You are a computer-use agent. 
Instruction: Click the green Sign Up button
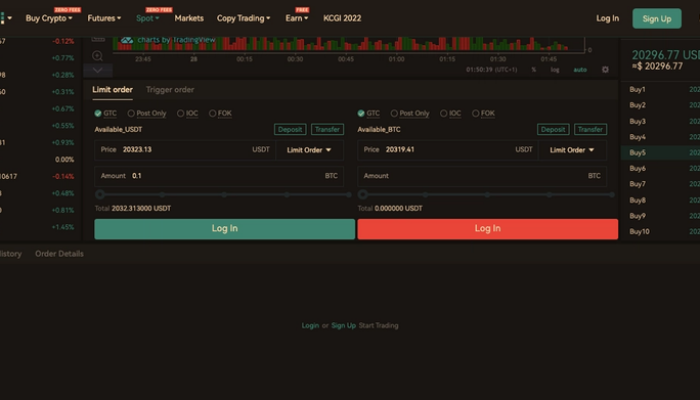(x=656, y=18)
